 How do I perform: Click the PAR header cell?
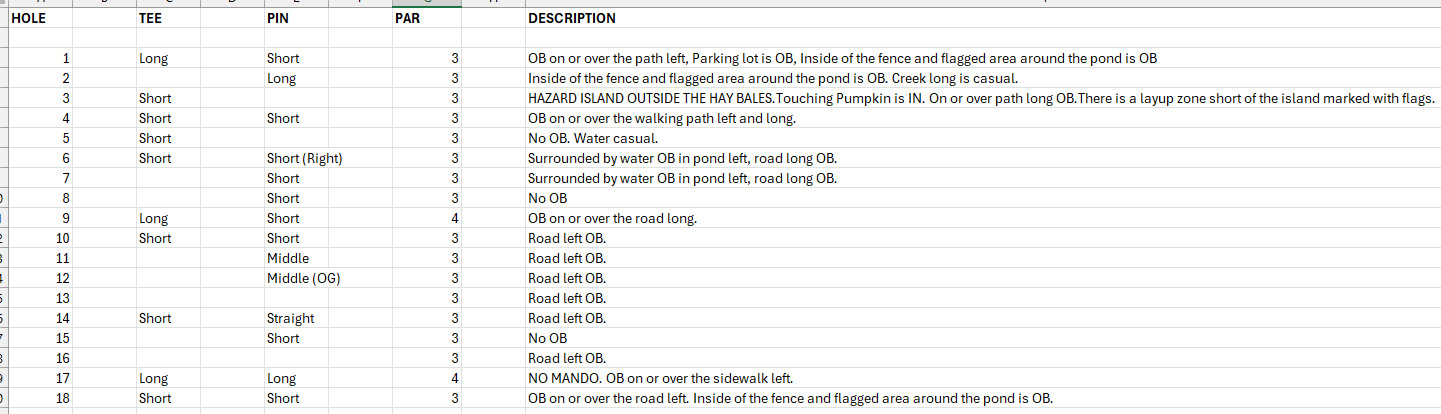pyautogui.click(x=408, y=18)
